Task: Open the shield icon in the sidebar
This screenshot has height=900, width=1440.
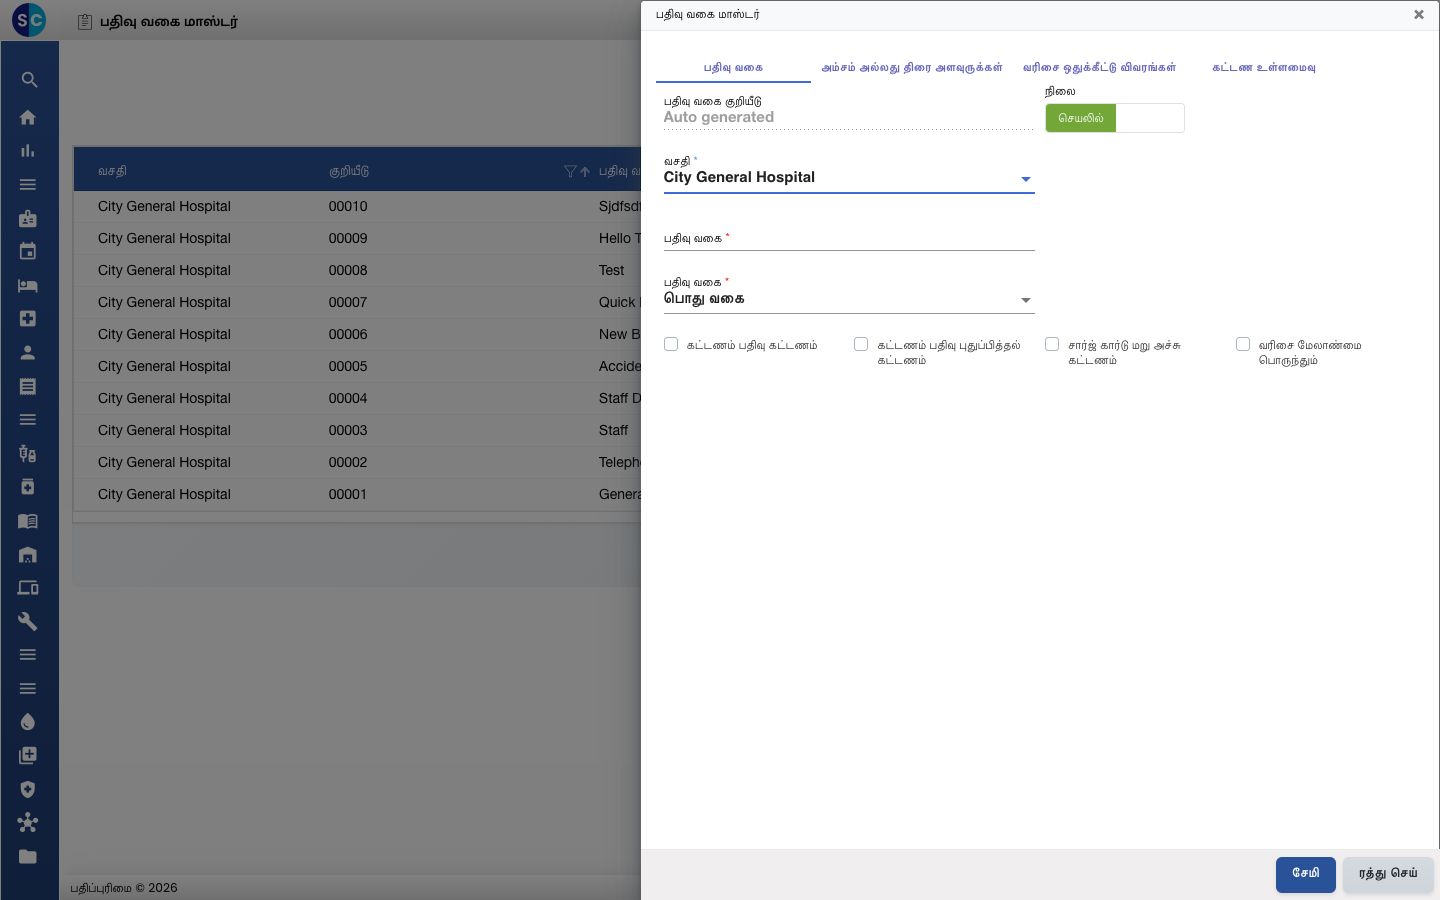Action: pyautogui.click(x=28, y=789)
